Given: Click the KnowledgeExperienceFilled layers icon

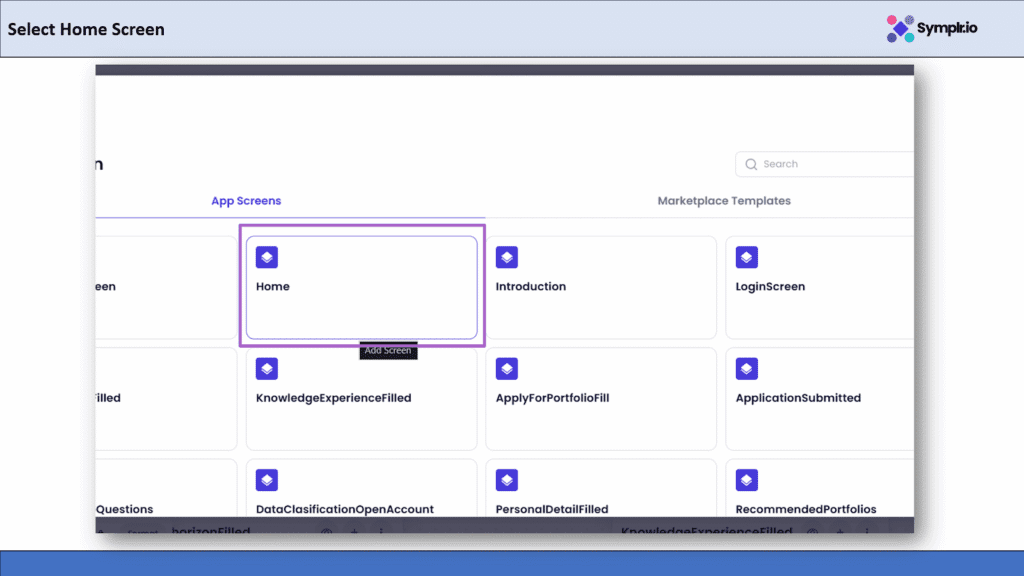Looking at the screenshot, I should (x=267, y=369).
